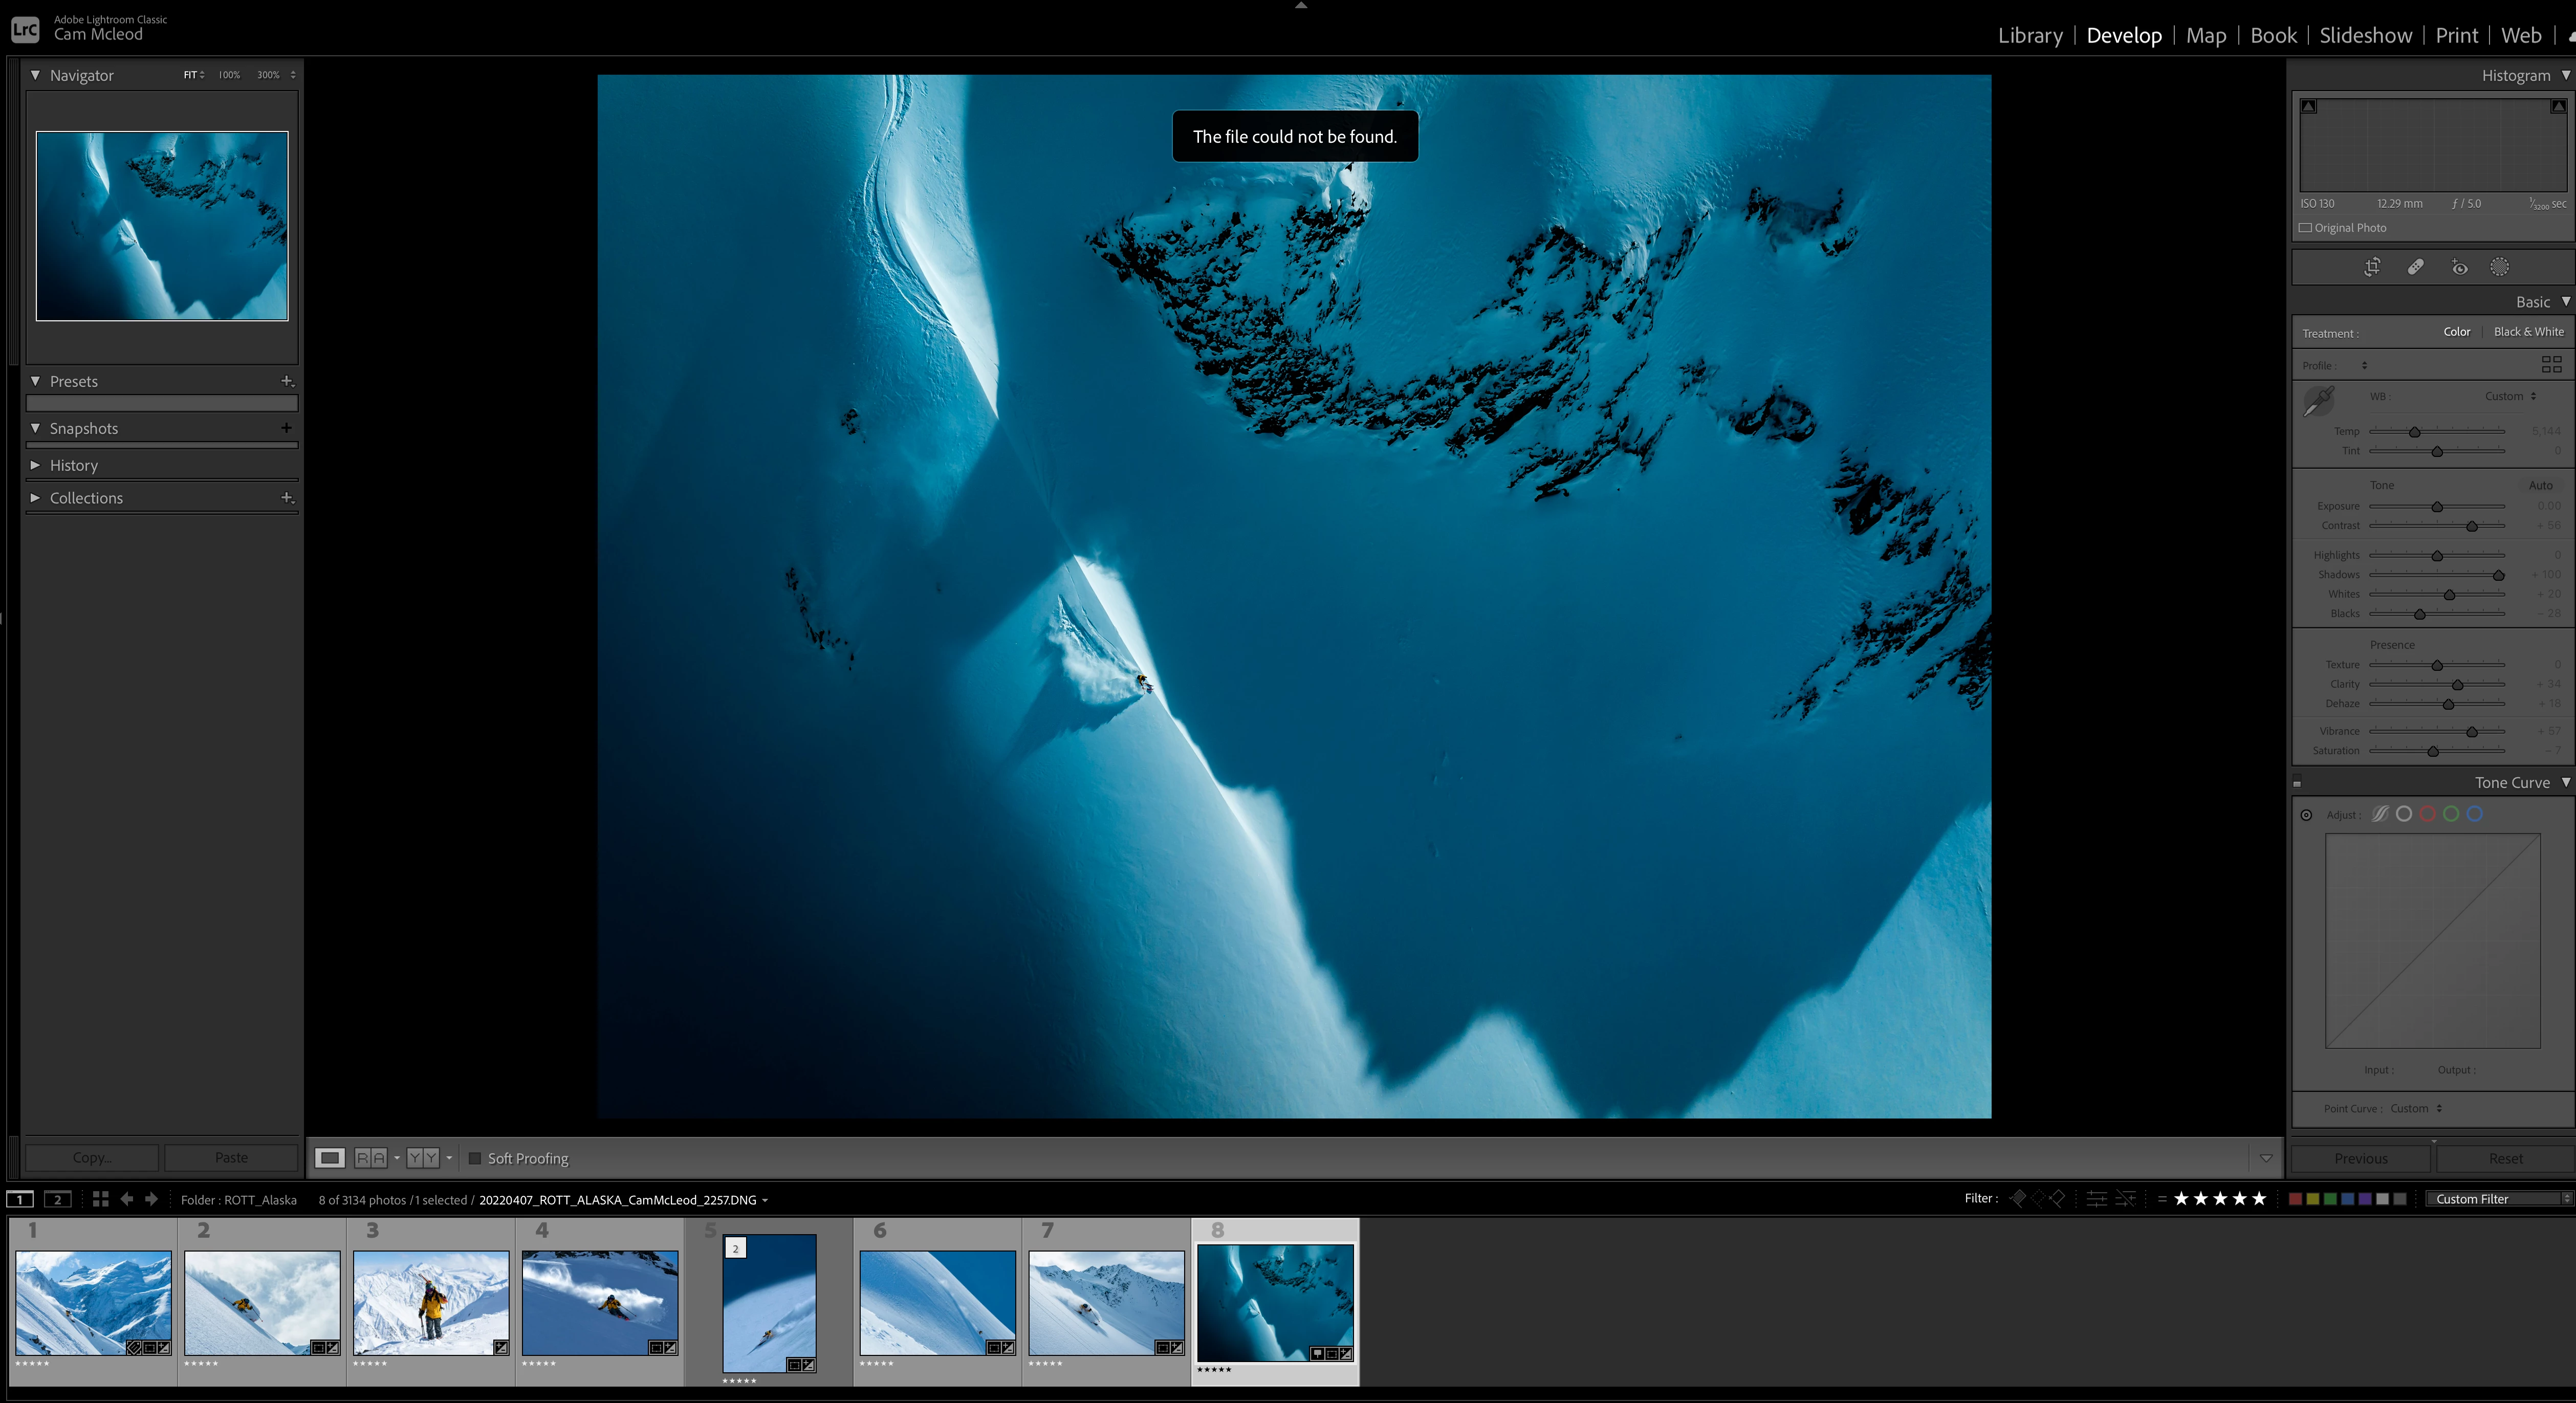Image resolution: width=2576 pixels, height=1403 pixels.
Task: Open the Masking tool
Action: pos(2499,267)
